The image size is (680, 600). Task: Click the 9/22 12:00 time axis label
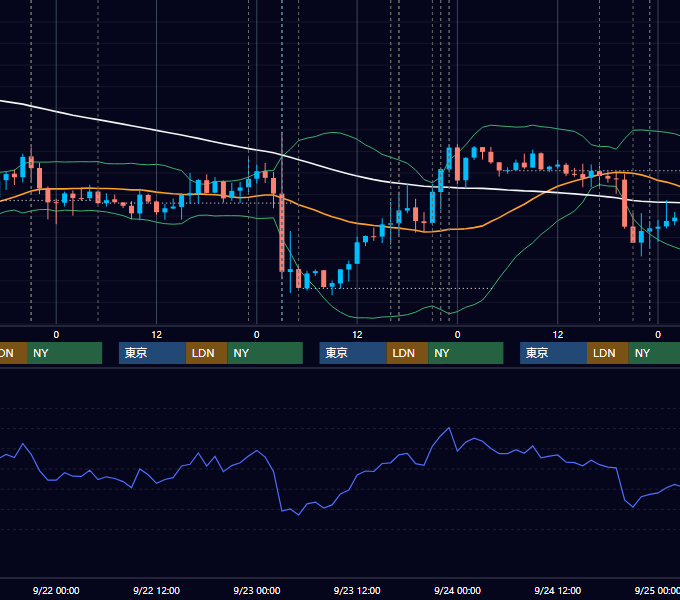157,590
